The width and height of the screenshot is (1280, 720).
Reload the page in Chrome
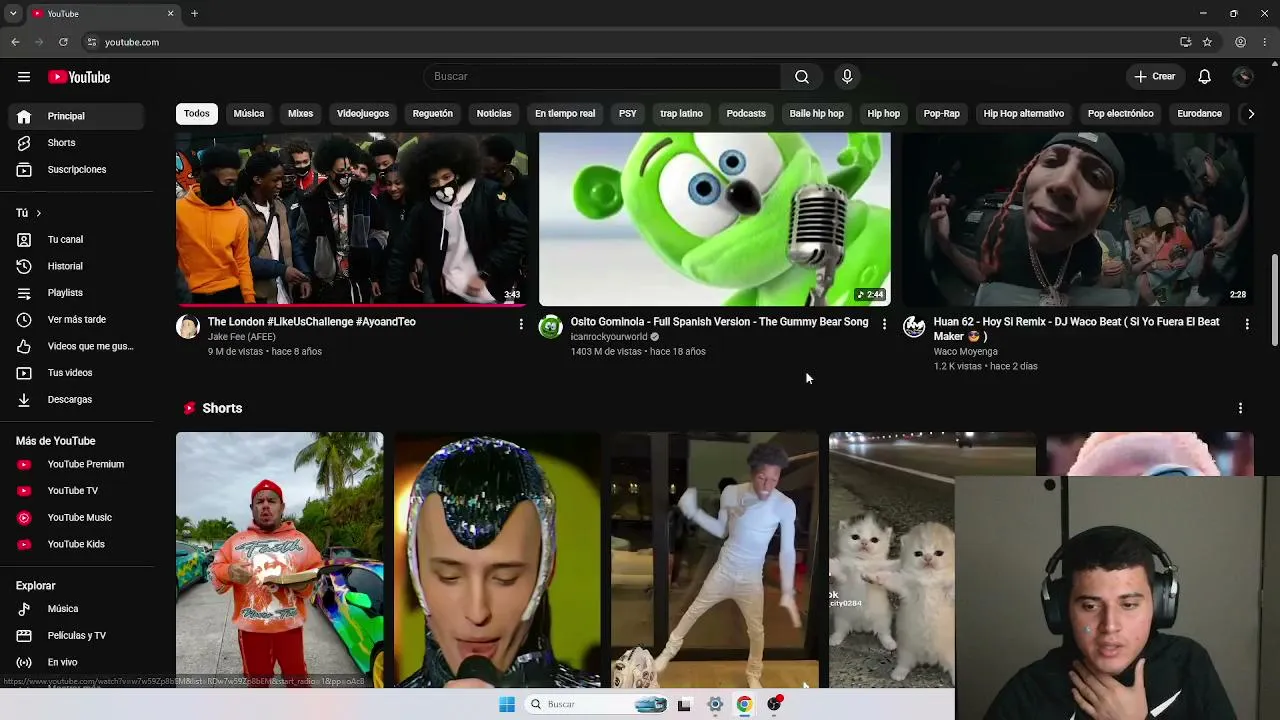[63, 42]
